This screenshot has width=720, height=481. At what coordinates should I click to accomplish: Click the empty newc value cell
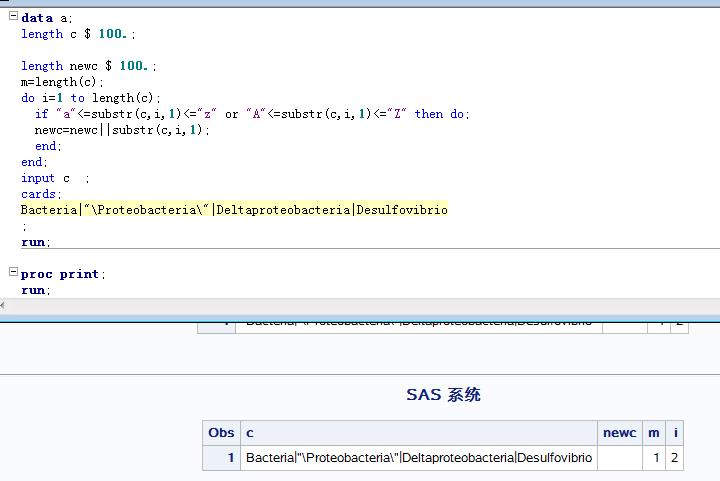620,458
